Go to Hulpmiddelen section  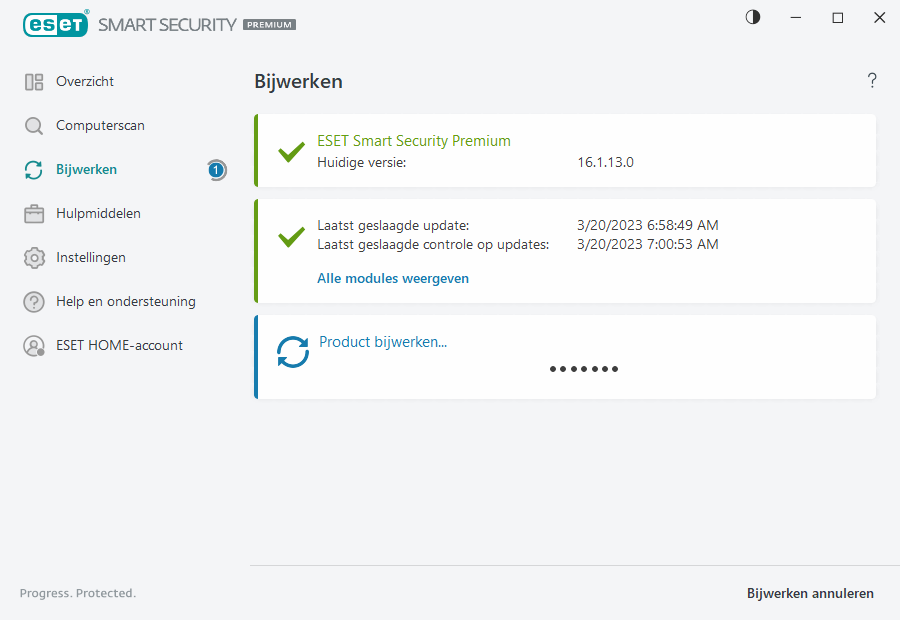[98, 214]
